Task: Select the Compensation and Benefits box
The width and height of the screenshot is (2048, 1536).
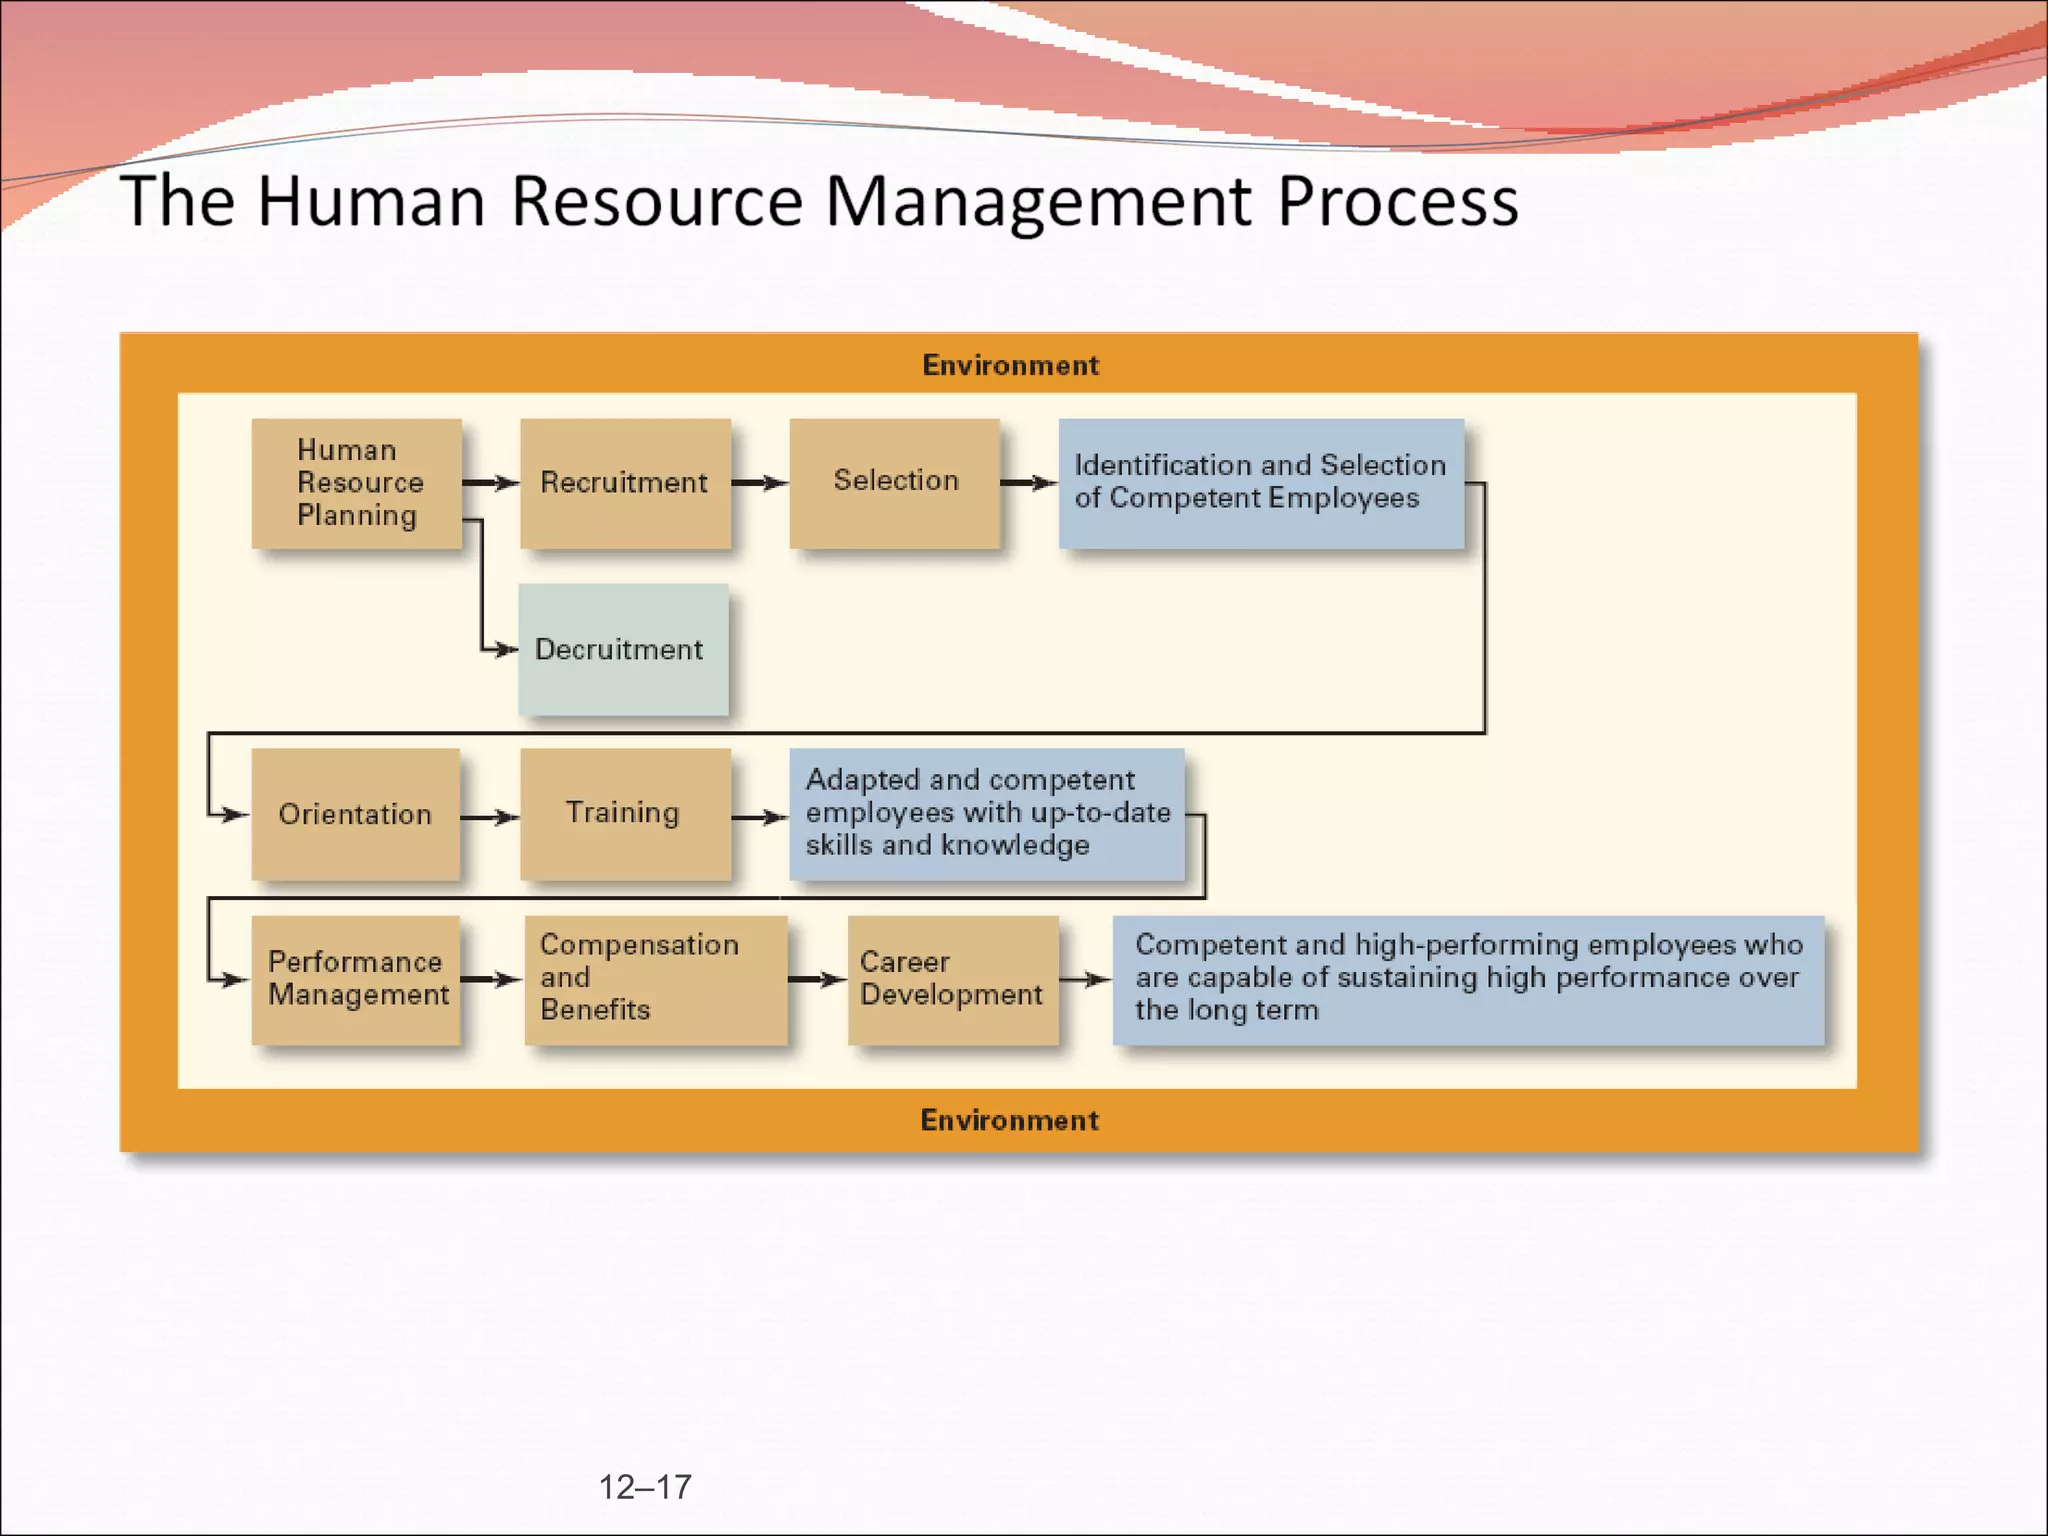Action: pyautogui.click(x=655, y=979)
